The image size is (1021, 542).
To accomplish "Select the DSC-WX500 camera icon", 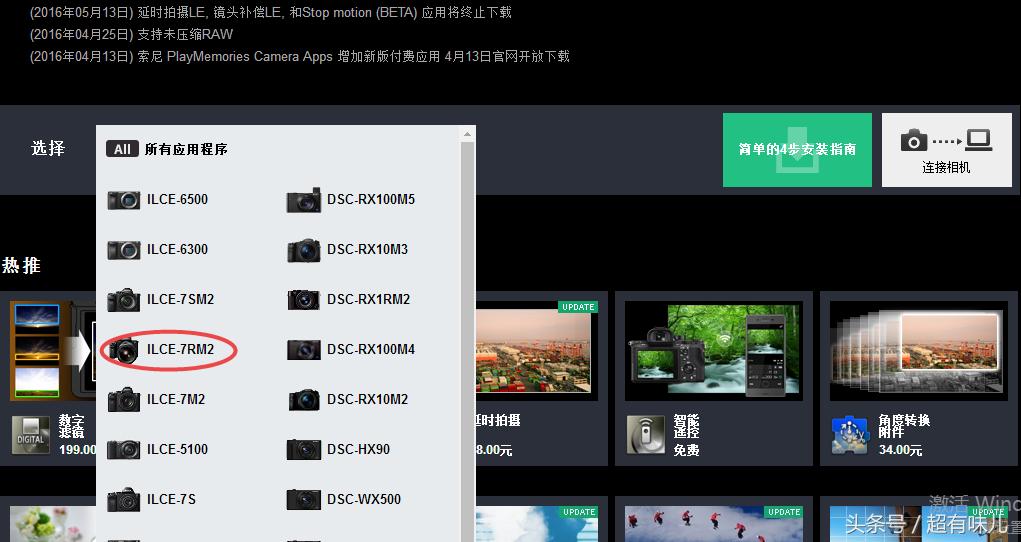I will [304, 500].
